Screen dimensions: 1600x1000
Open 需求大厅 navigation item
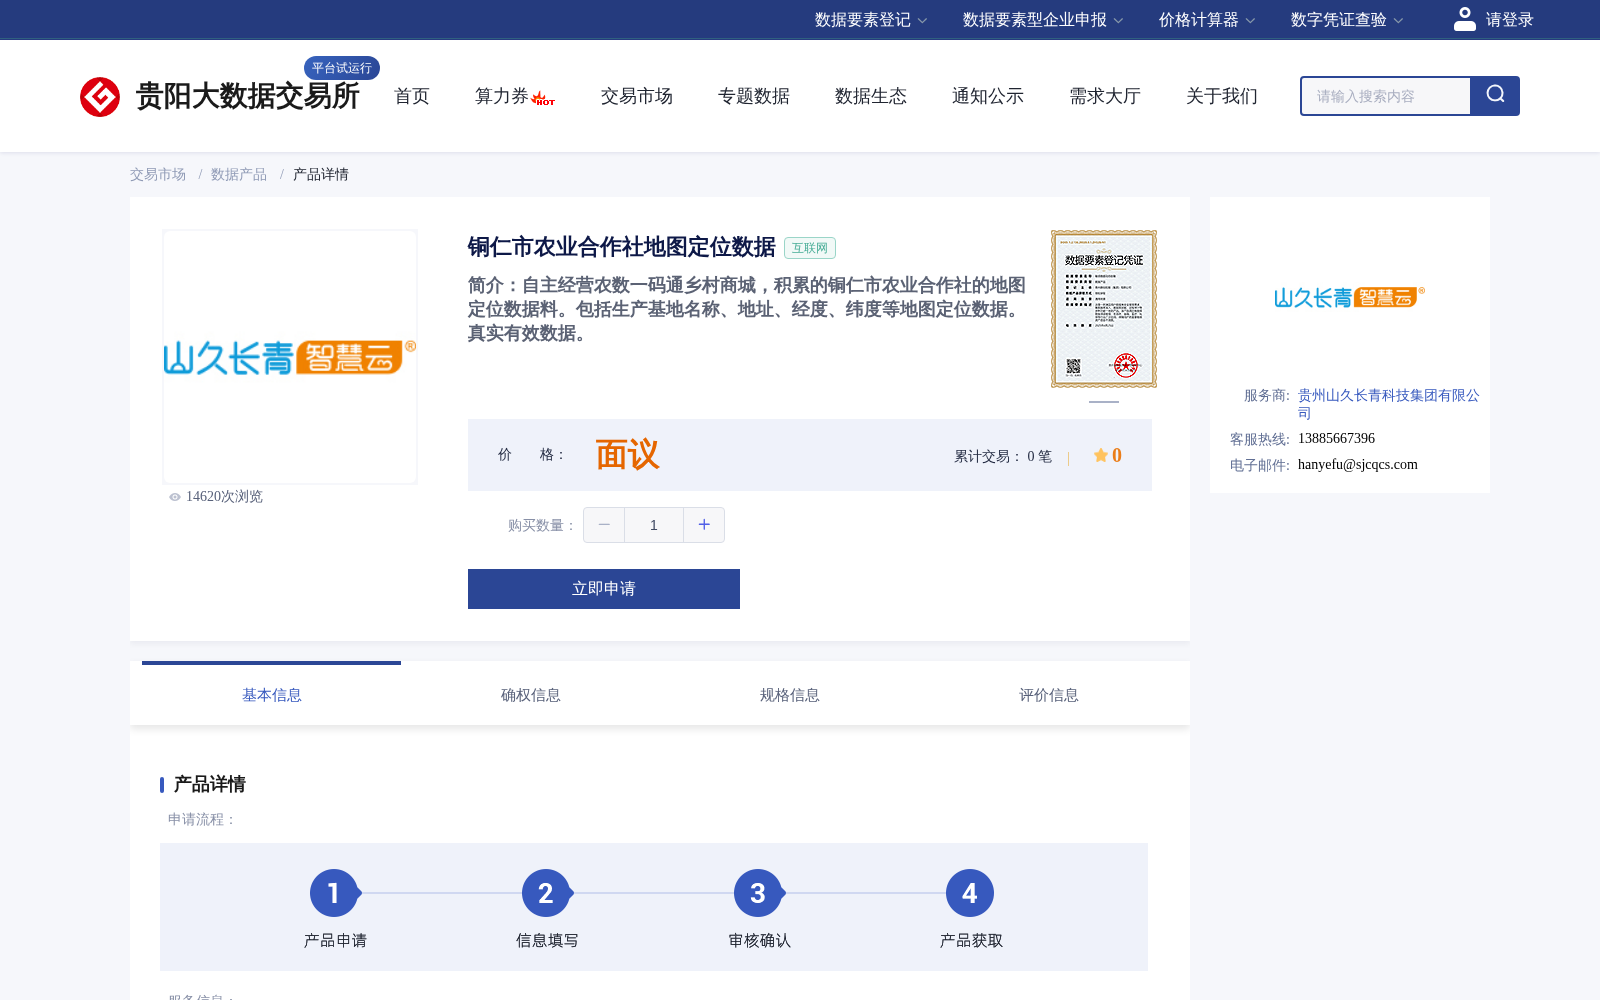pos(1105,96)
